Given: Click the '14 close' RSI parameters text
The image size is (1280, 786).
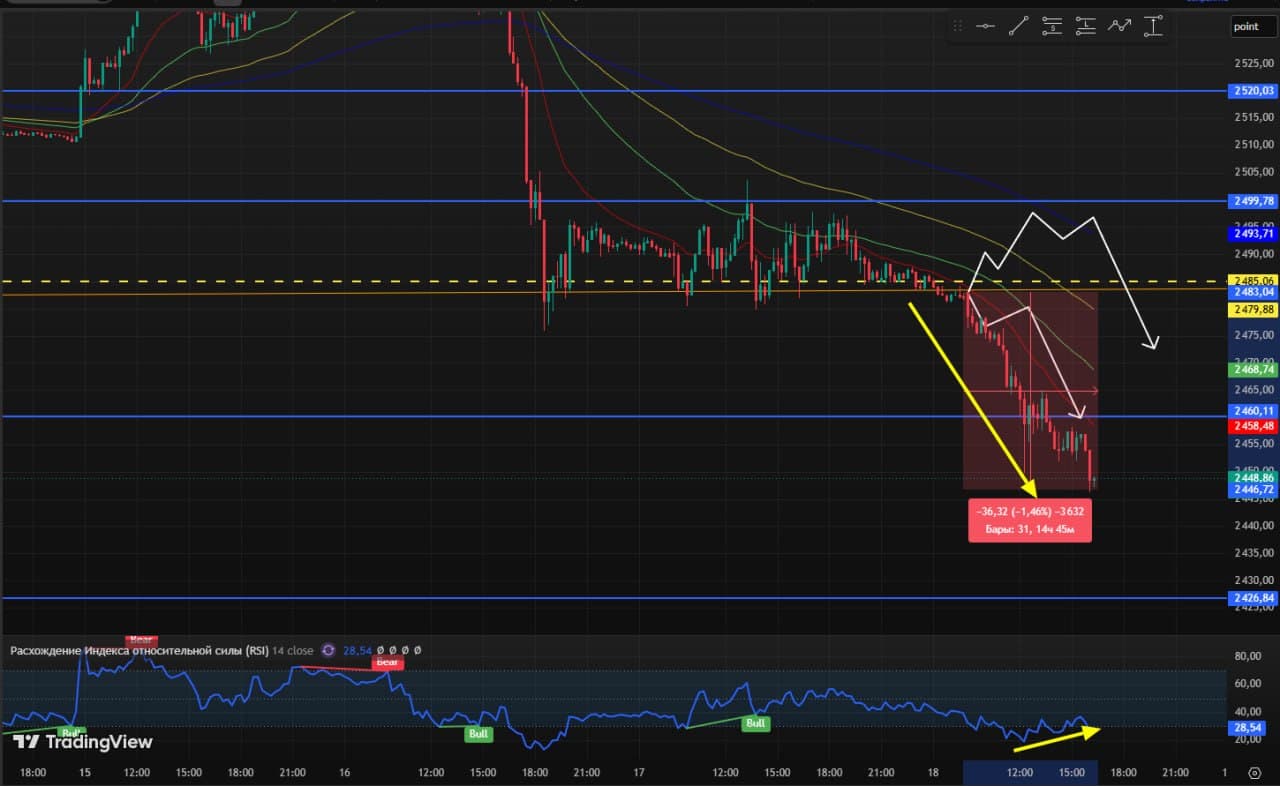Looking at the screenshot, I should pyautogui.click(x=292, y=650).
